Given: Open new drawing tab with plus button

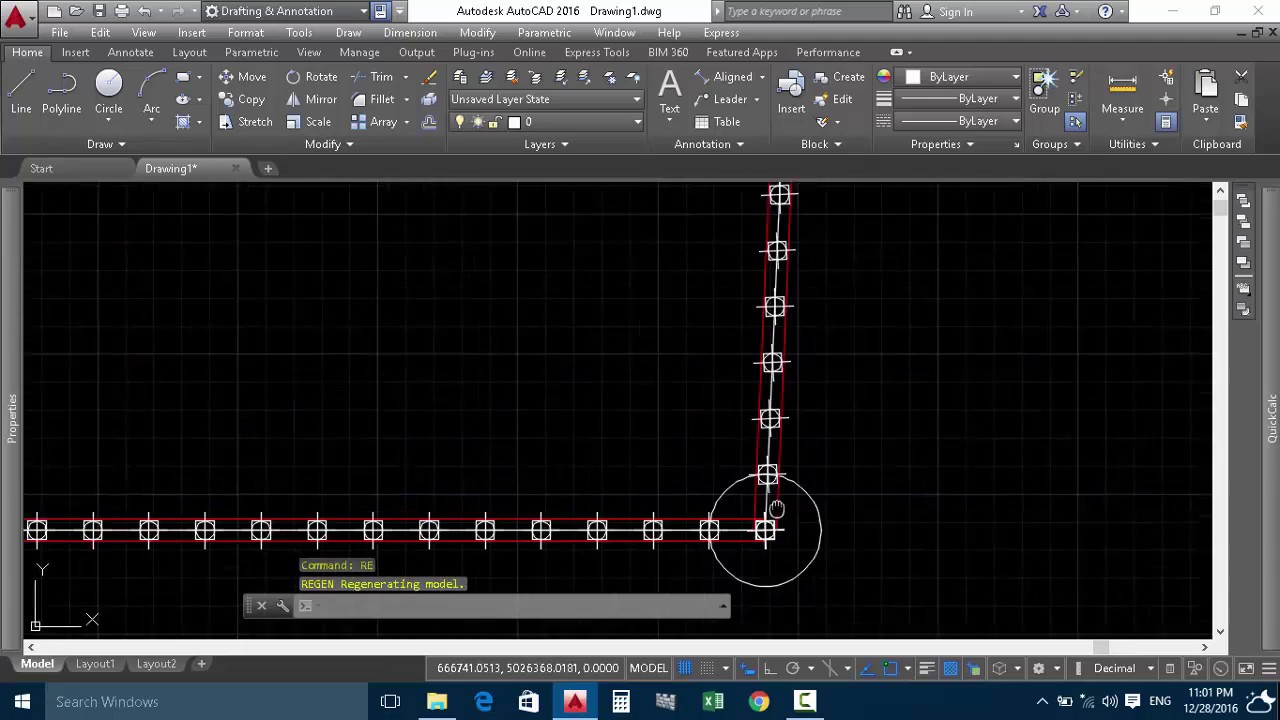Looking at the screenshot, I should coord(268,168).
